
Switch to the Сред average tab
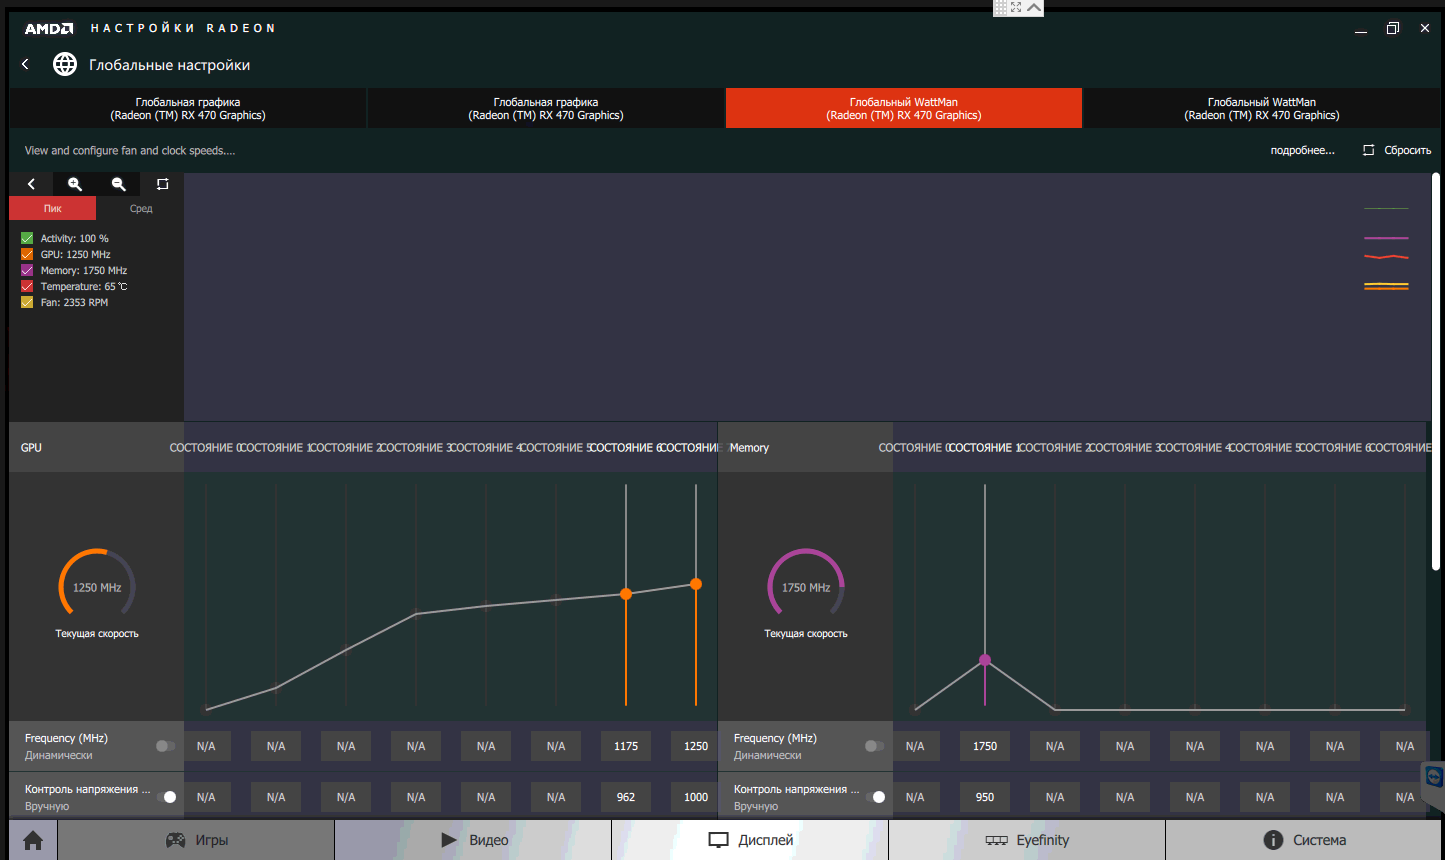[x=141, y=208]
